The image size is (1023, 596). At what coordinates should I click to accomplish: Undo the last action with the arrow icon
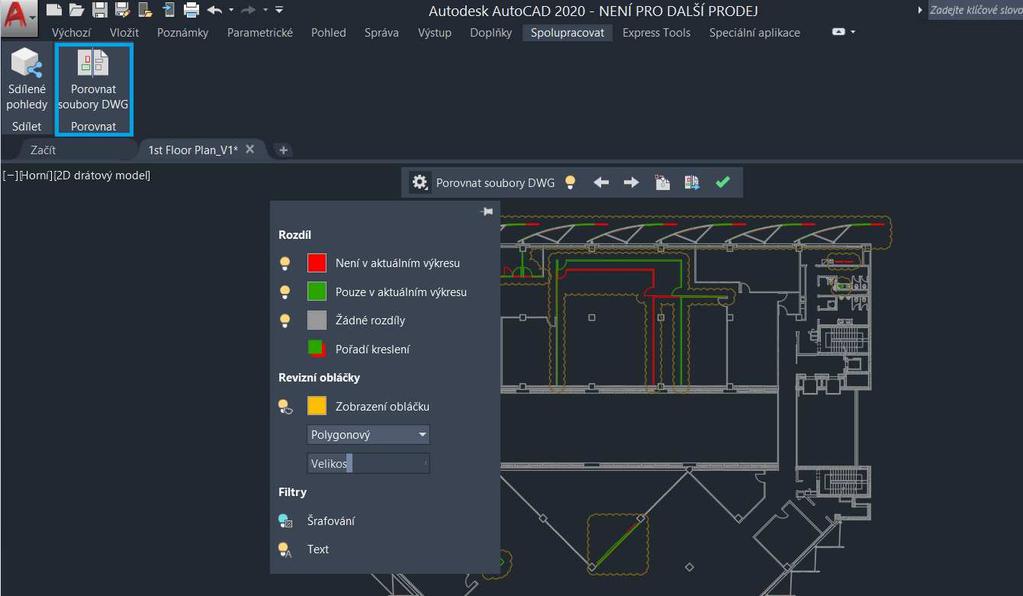(x=214, y=10)
